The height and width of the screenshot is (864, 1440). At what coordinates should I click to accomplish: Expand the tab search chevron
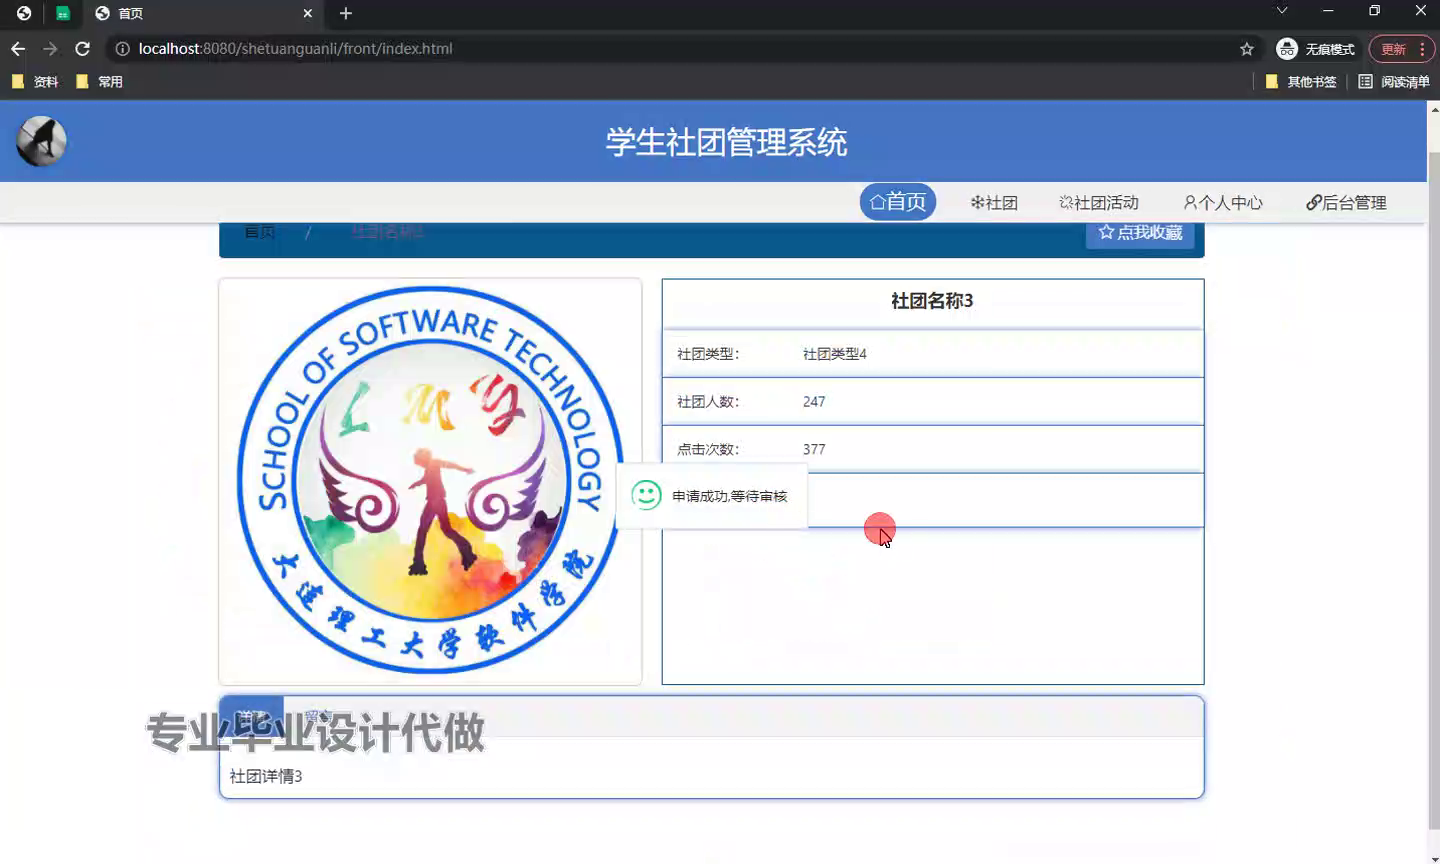click(1282, 11)
